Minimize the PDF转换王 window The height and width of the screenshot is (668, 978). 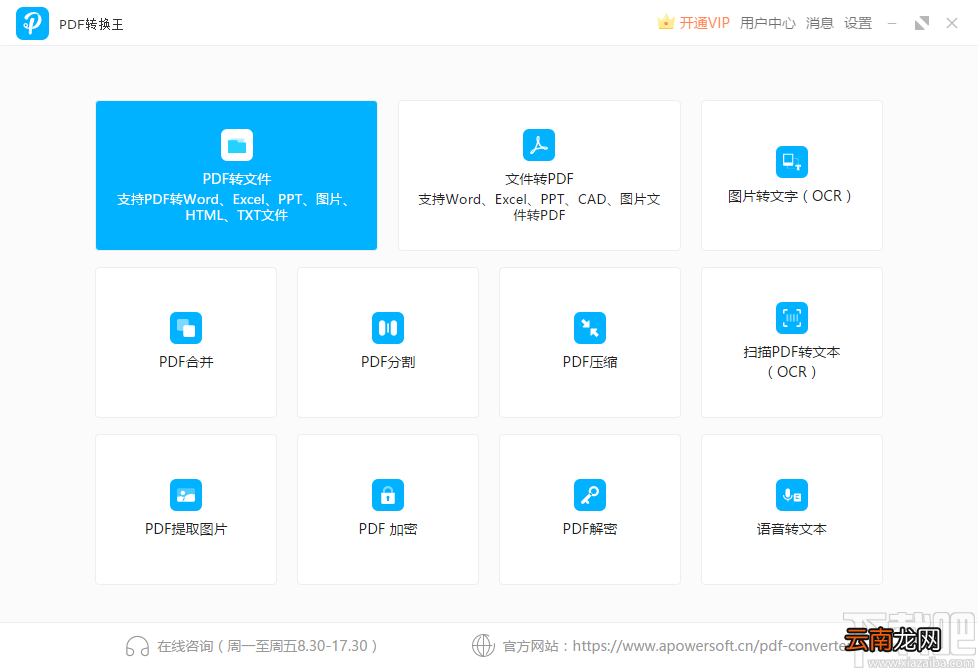892,24
